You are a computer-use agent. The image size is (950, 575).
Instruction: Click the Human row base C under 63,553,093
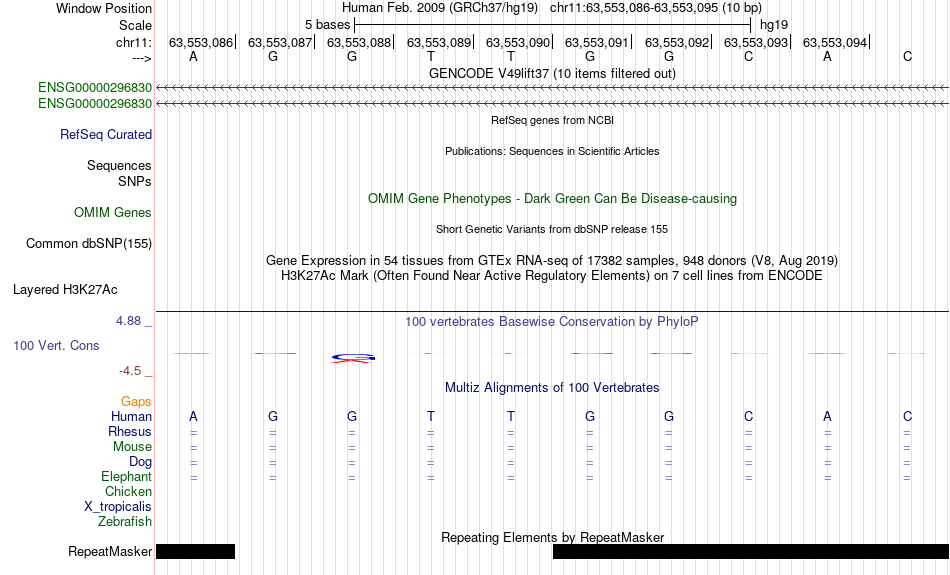click(748, 417)
